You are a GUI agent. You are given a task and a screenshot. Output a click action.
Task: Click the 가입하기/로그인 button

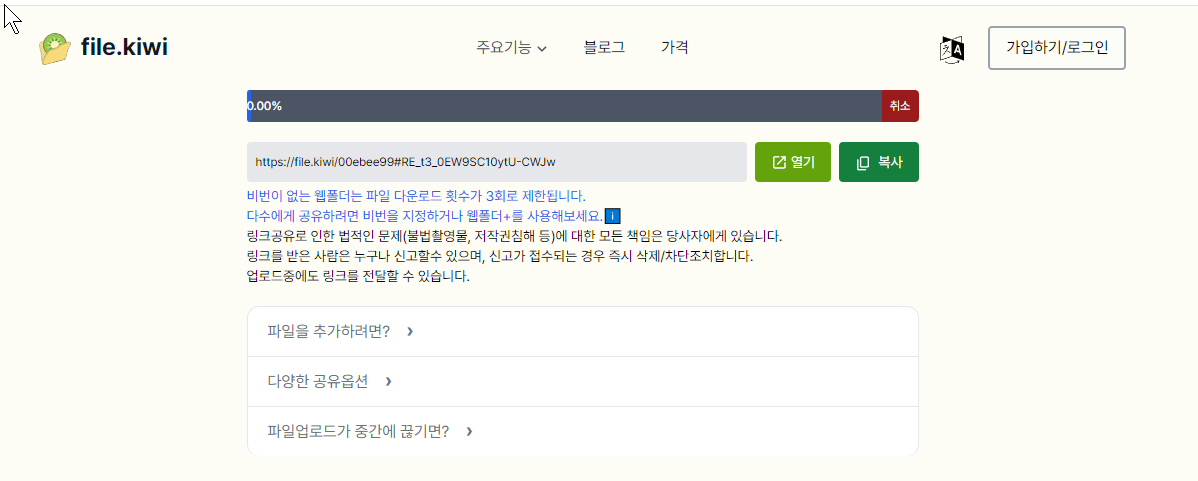1057,48
